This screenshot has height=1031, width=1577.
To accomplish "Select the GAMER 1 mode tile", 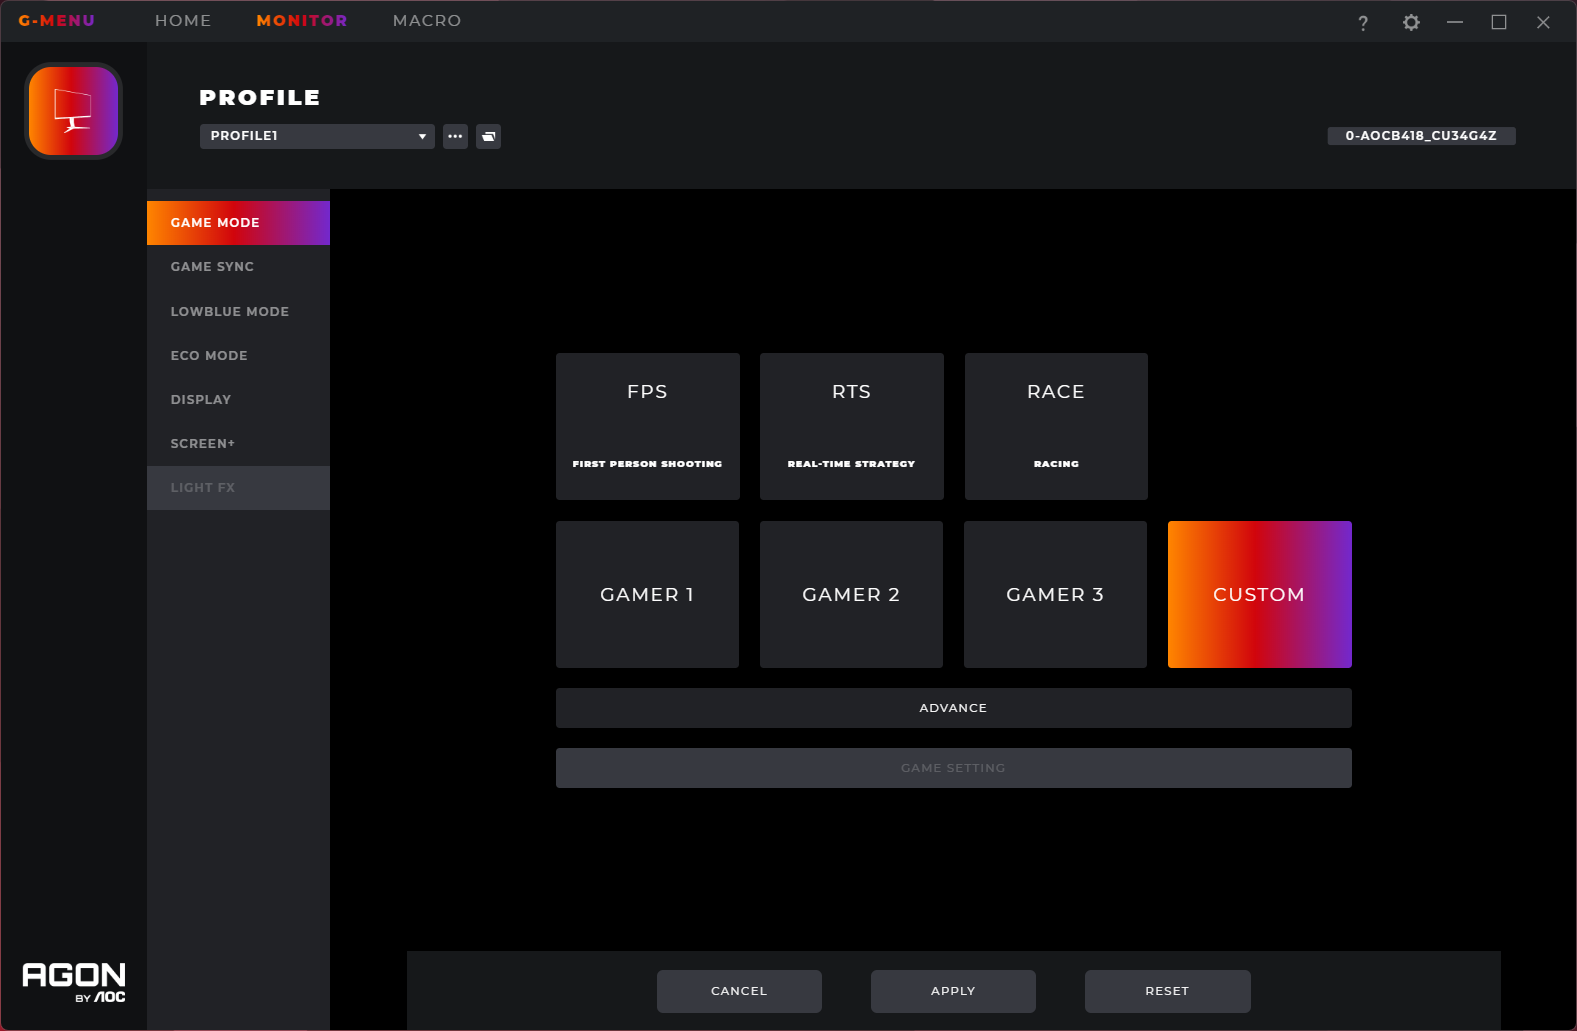I will (x=647, y=594).
